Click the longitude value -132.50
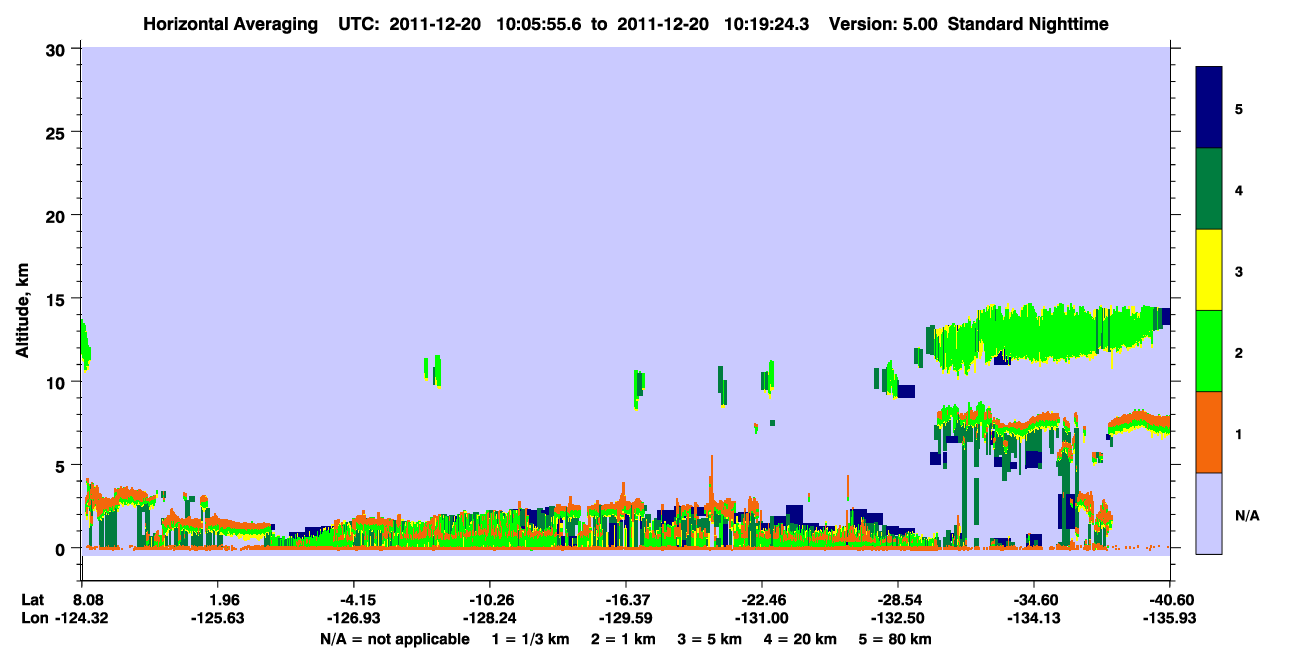The image size is (1300, 667). coord(898,619)
